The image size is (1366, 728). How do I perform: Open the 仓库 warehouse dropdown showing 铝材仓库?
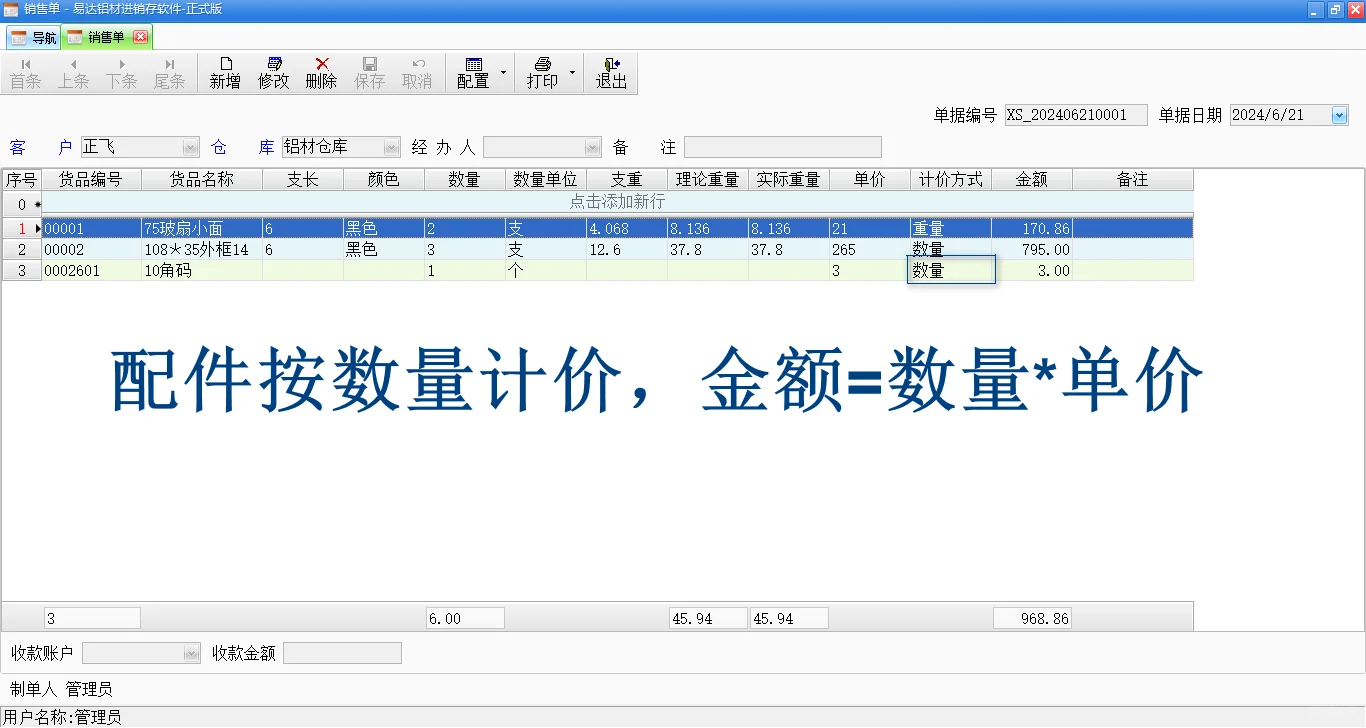[x=390, y=146]
